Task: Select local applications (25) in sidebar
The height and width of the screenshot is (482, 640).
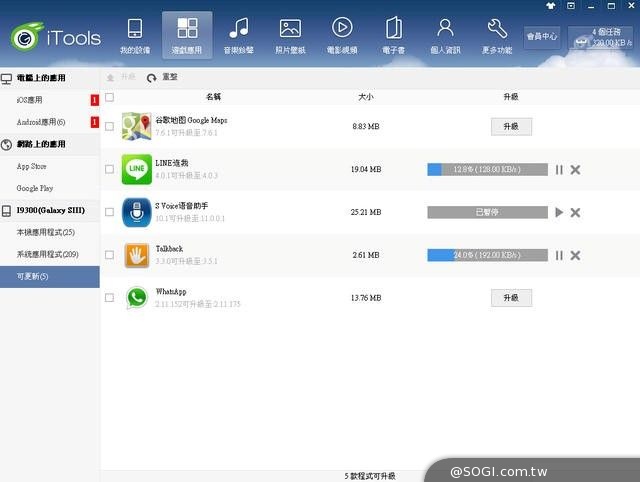Action: click(50, 232)
